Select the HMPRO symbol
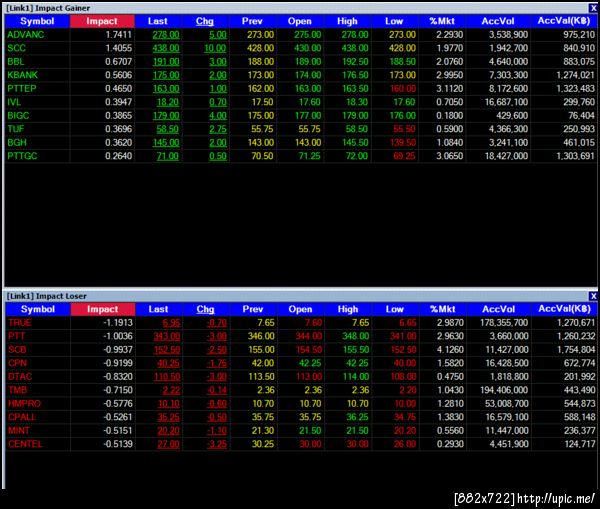 [x=24, y=404]
